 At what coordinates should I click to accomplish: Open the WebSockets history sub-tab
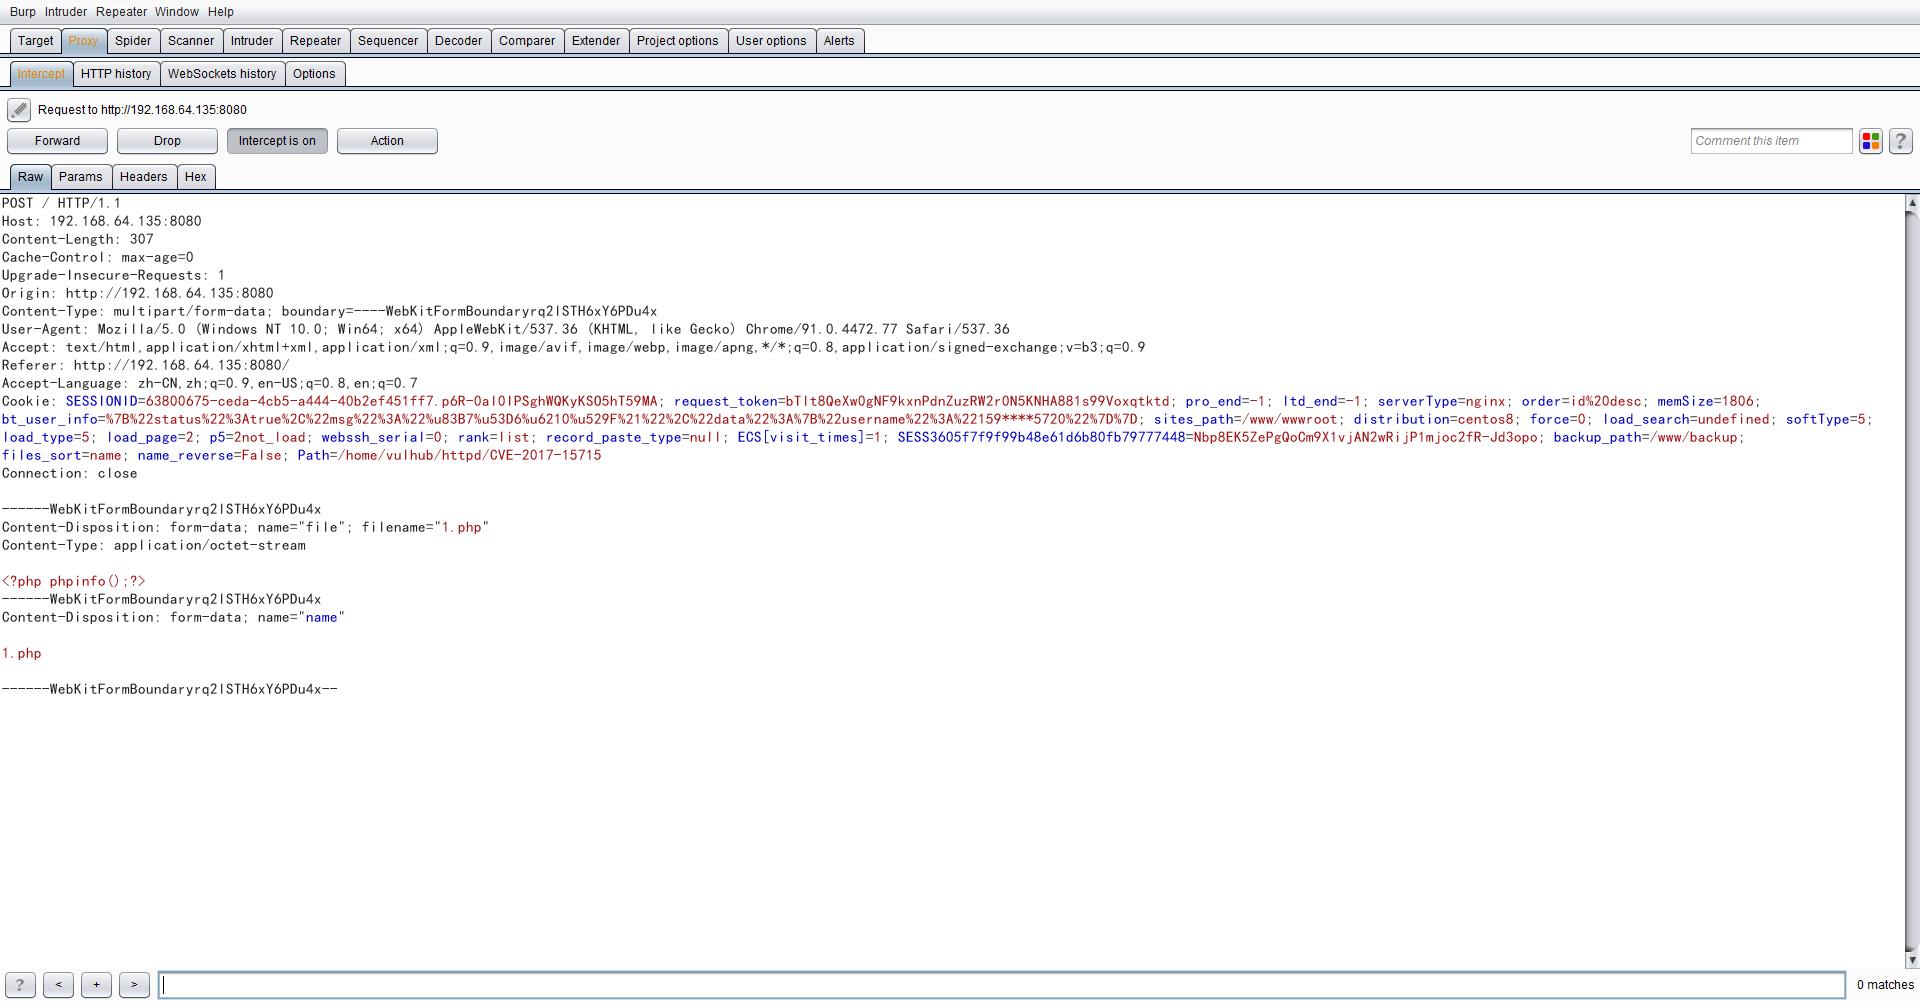(x=222, y=74)
